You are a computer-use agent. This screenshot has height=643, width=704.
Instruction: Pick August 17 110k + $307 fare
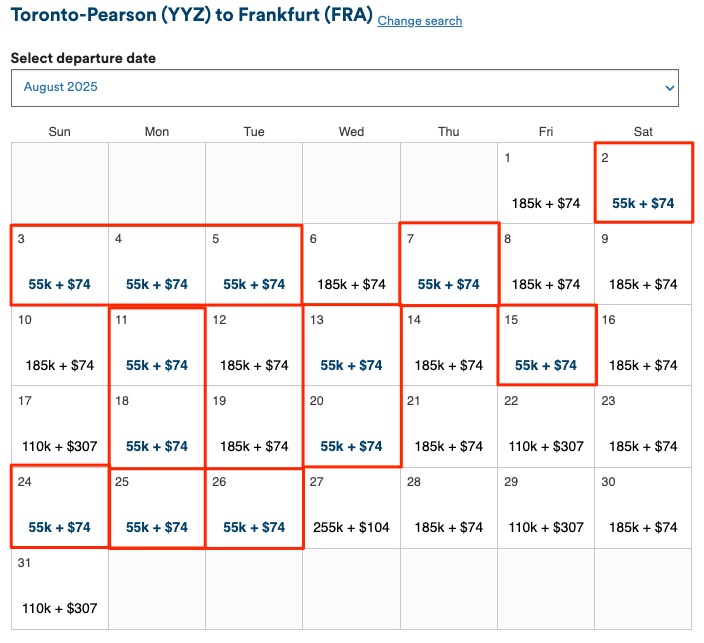pos(59,446)
